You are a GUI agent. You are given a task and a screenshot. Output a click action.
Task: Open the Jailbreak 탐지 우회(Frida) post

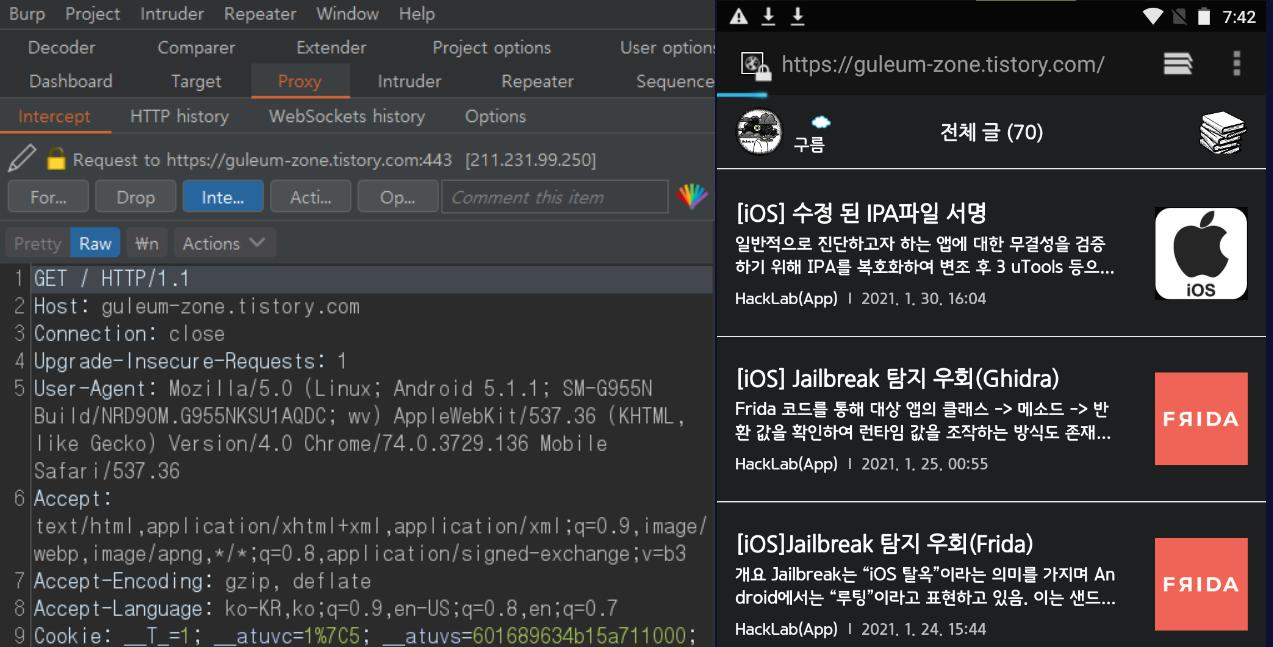click(x=884, y=544)
